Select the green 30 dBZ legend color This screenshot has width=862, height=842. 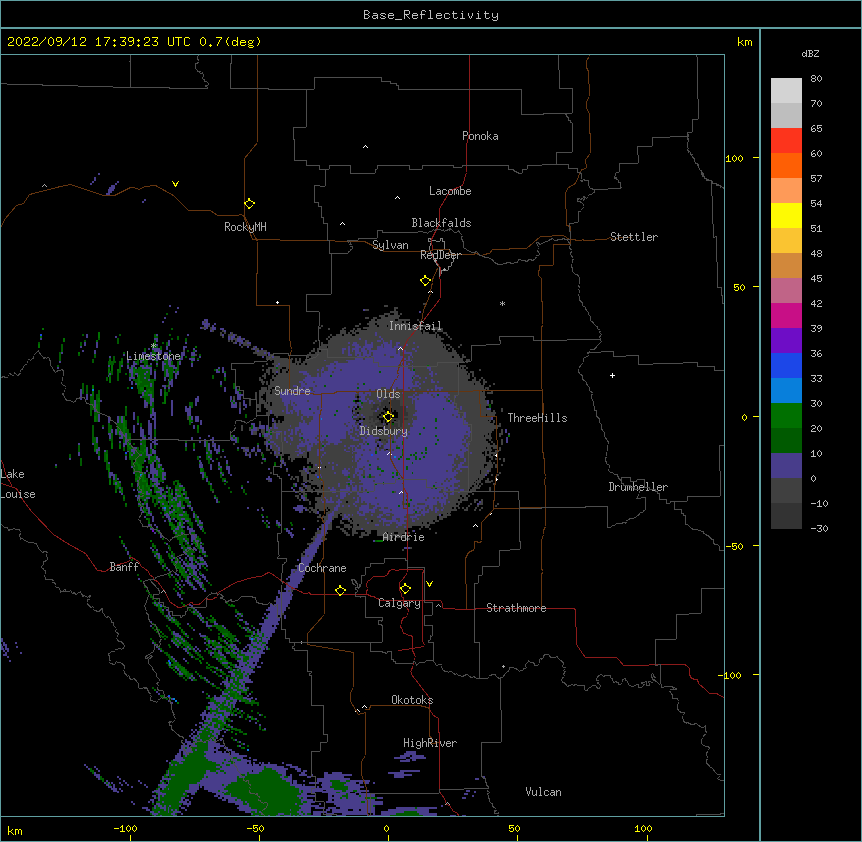click(786, 416)
